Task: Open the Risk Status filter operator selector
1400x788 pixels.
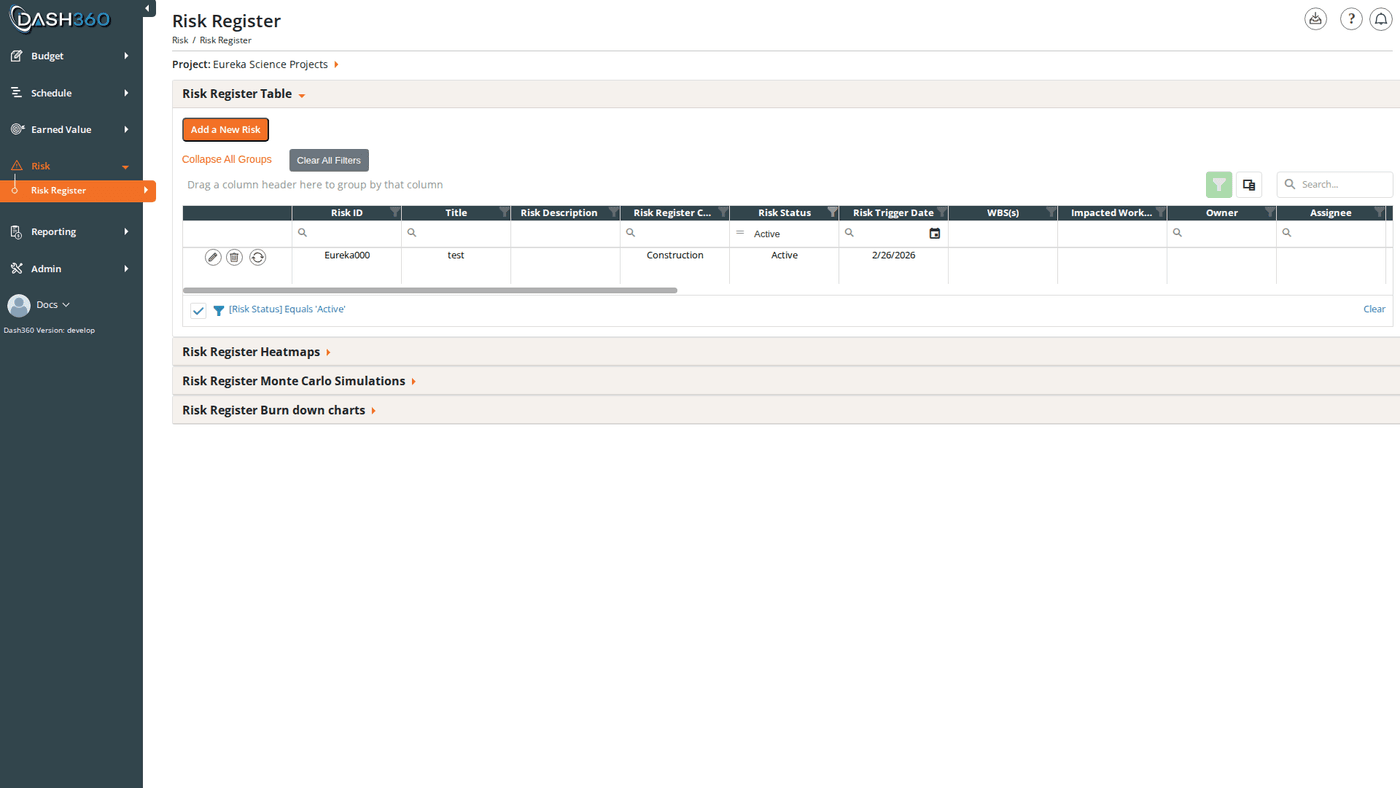Action: [740, 233]
